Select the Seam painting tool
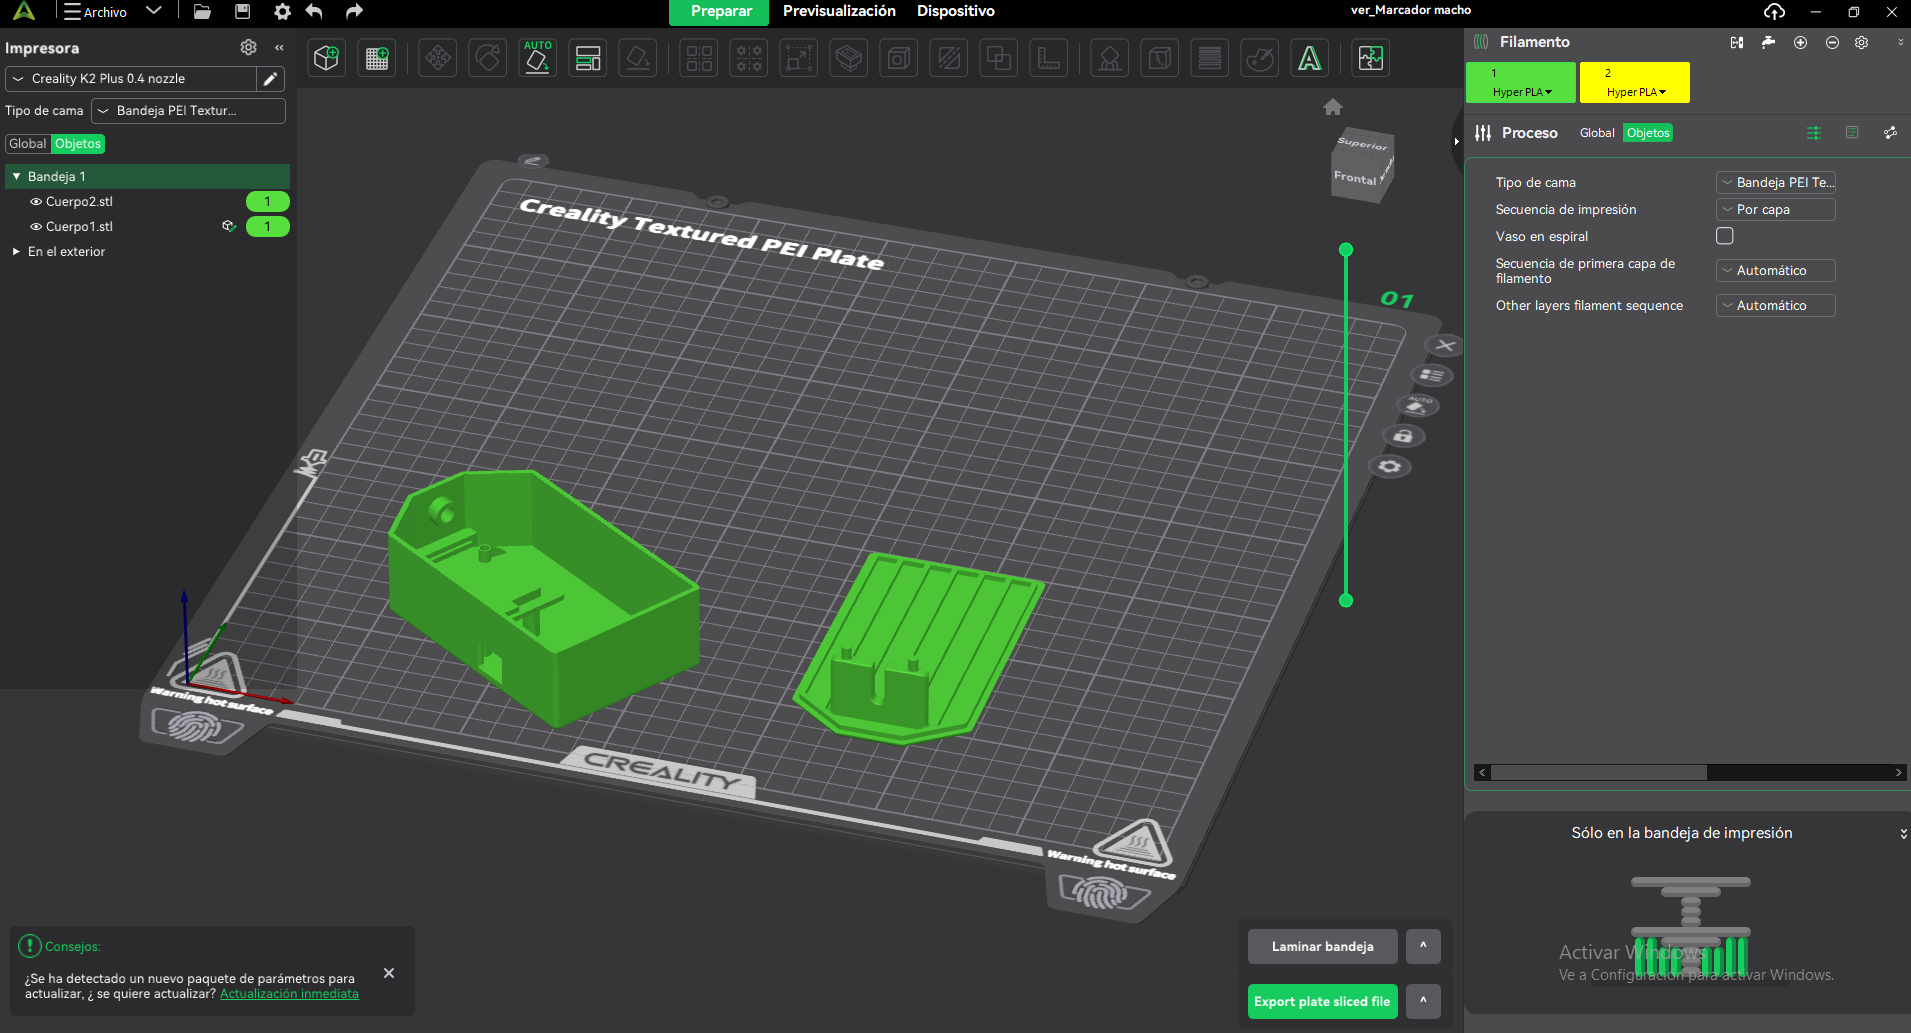The height and width of the screenshot is (1033, 1911). click(x=1160, y=58)
